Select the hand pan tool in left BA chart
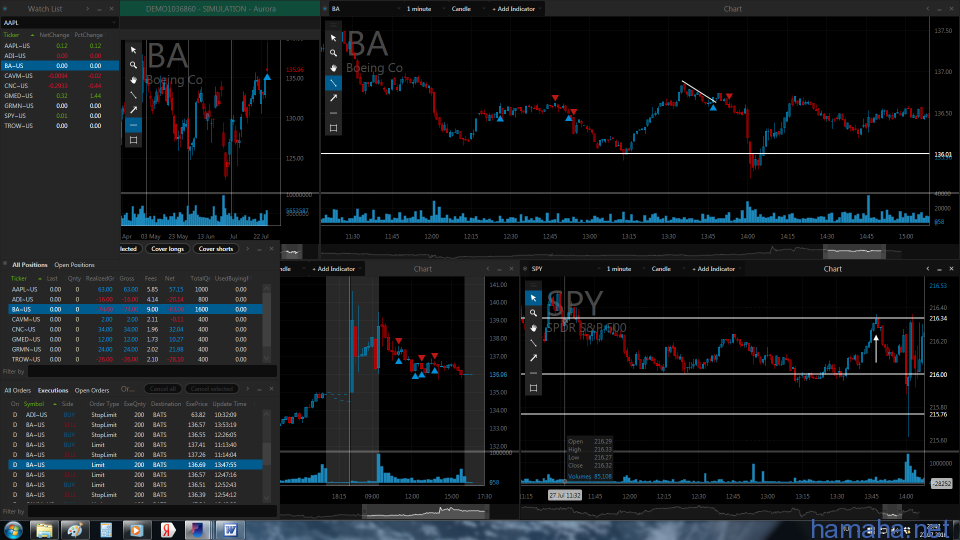This screenshot has width=960, height=540. pyautogui.click(x=133, y=80)
